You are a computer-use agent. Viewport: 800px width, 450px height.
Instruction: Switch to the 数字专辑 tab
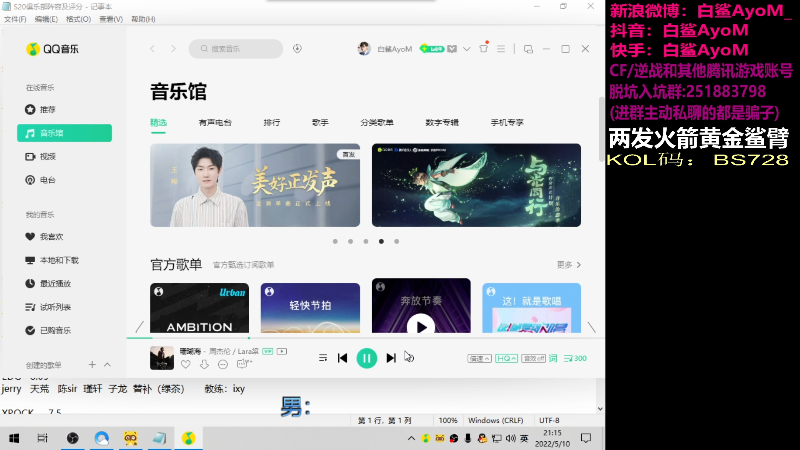442,122
